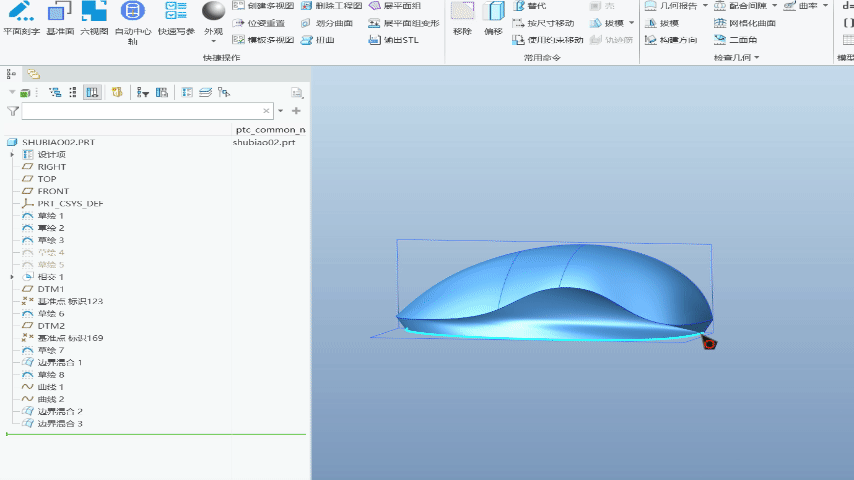Select DTM2 datum plane
This screenshot has height=480, width=854.
[x=43, y=326]
